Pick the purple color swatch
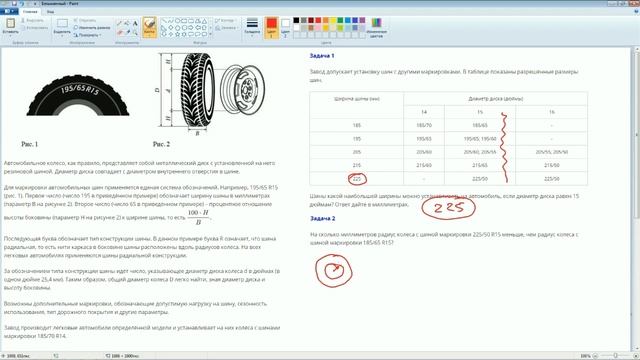The image size is (640, 360). coord(362,20)
